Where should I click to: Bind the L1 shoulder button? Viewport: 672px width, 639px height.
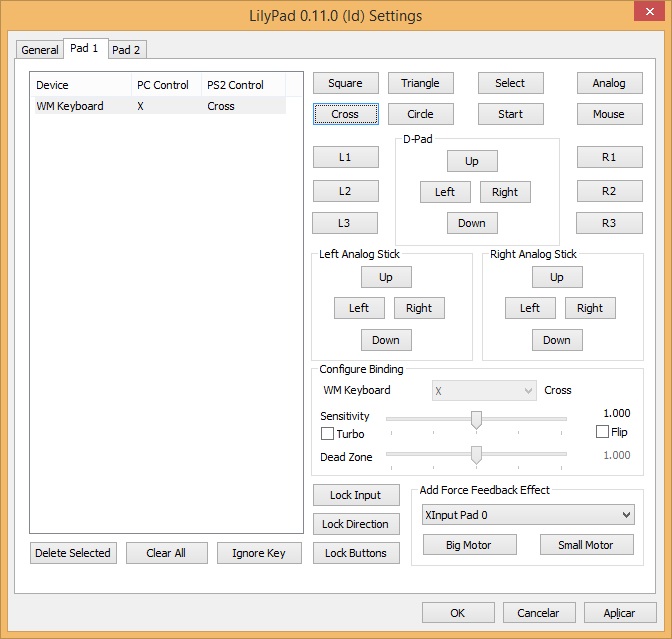click(345, 157)
